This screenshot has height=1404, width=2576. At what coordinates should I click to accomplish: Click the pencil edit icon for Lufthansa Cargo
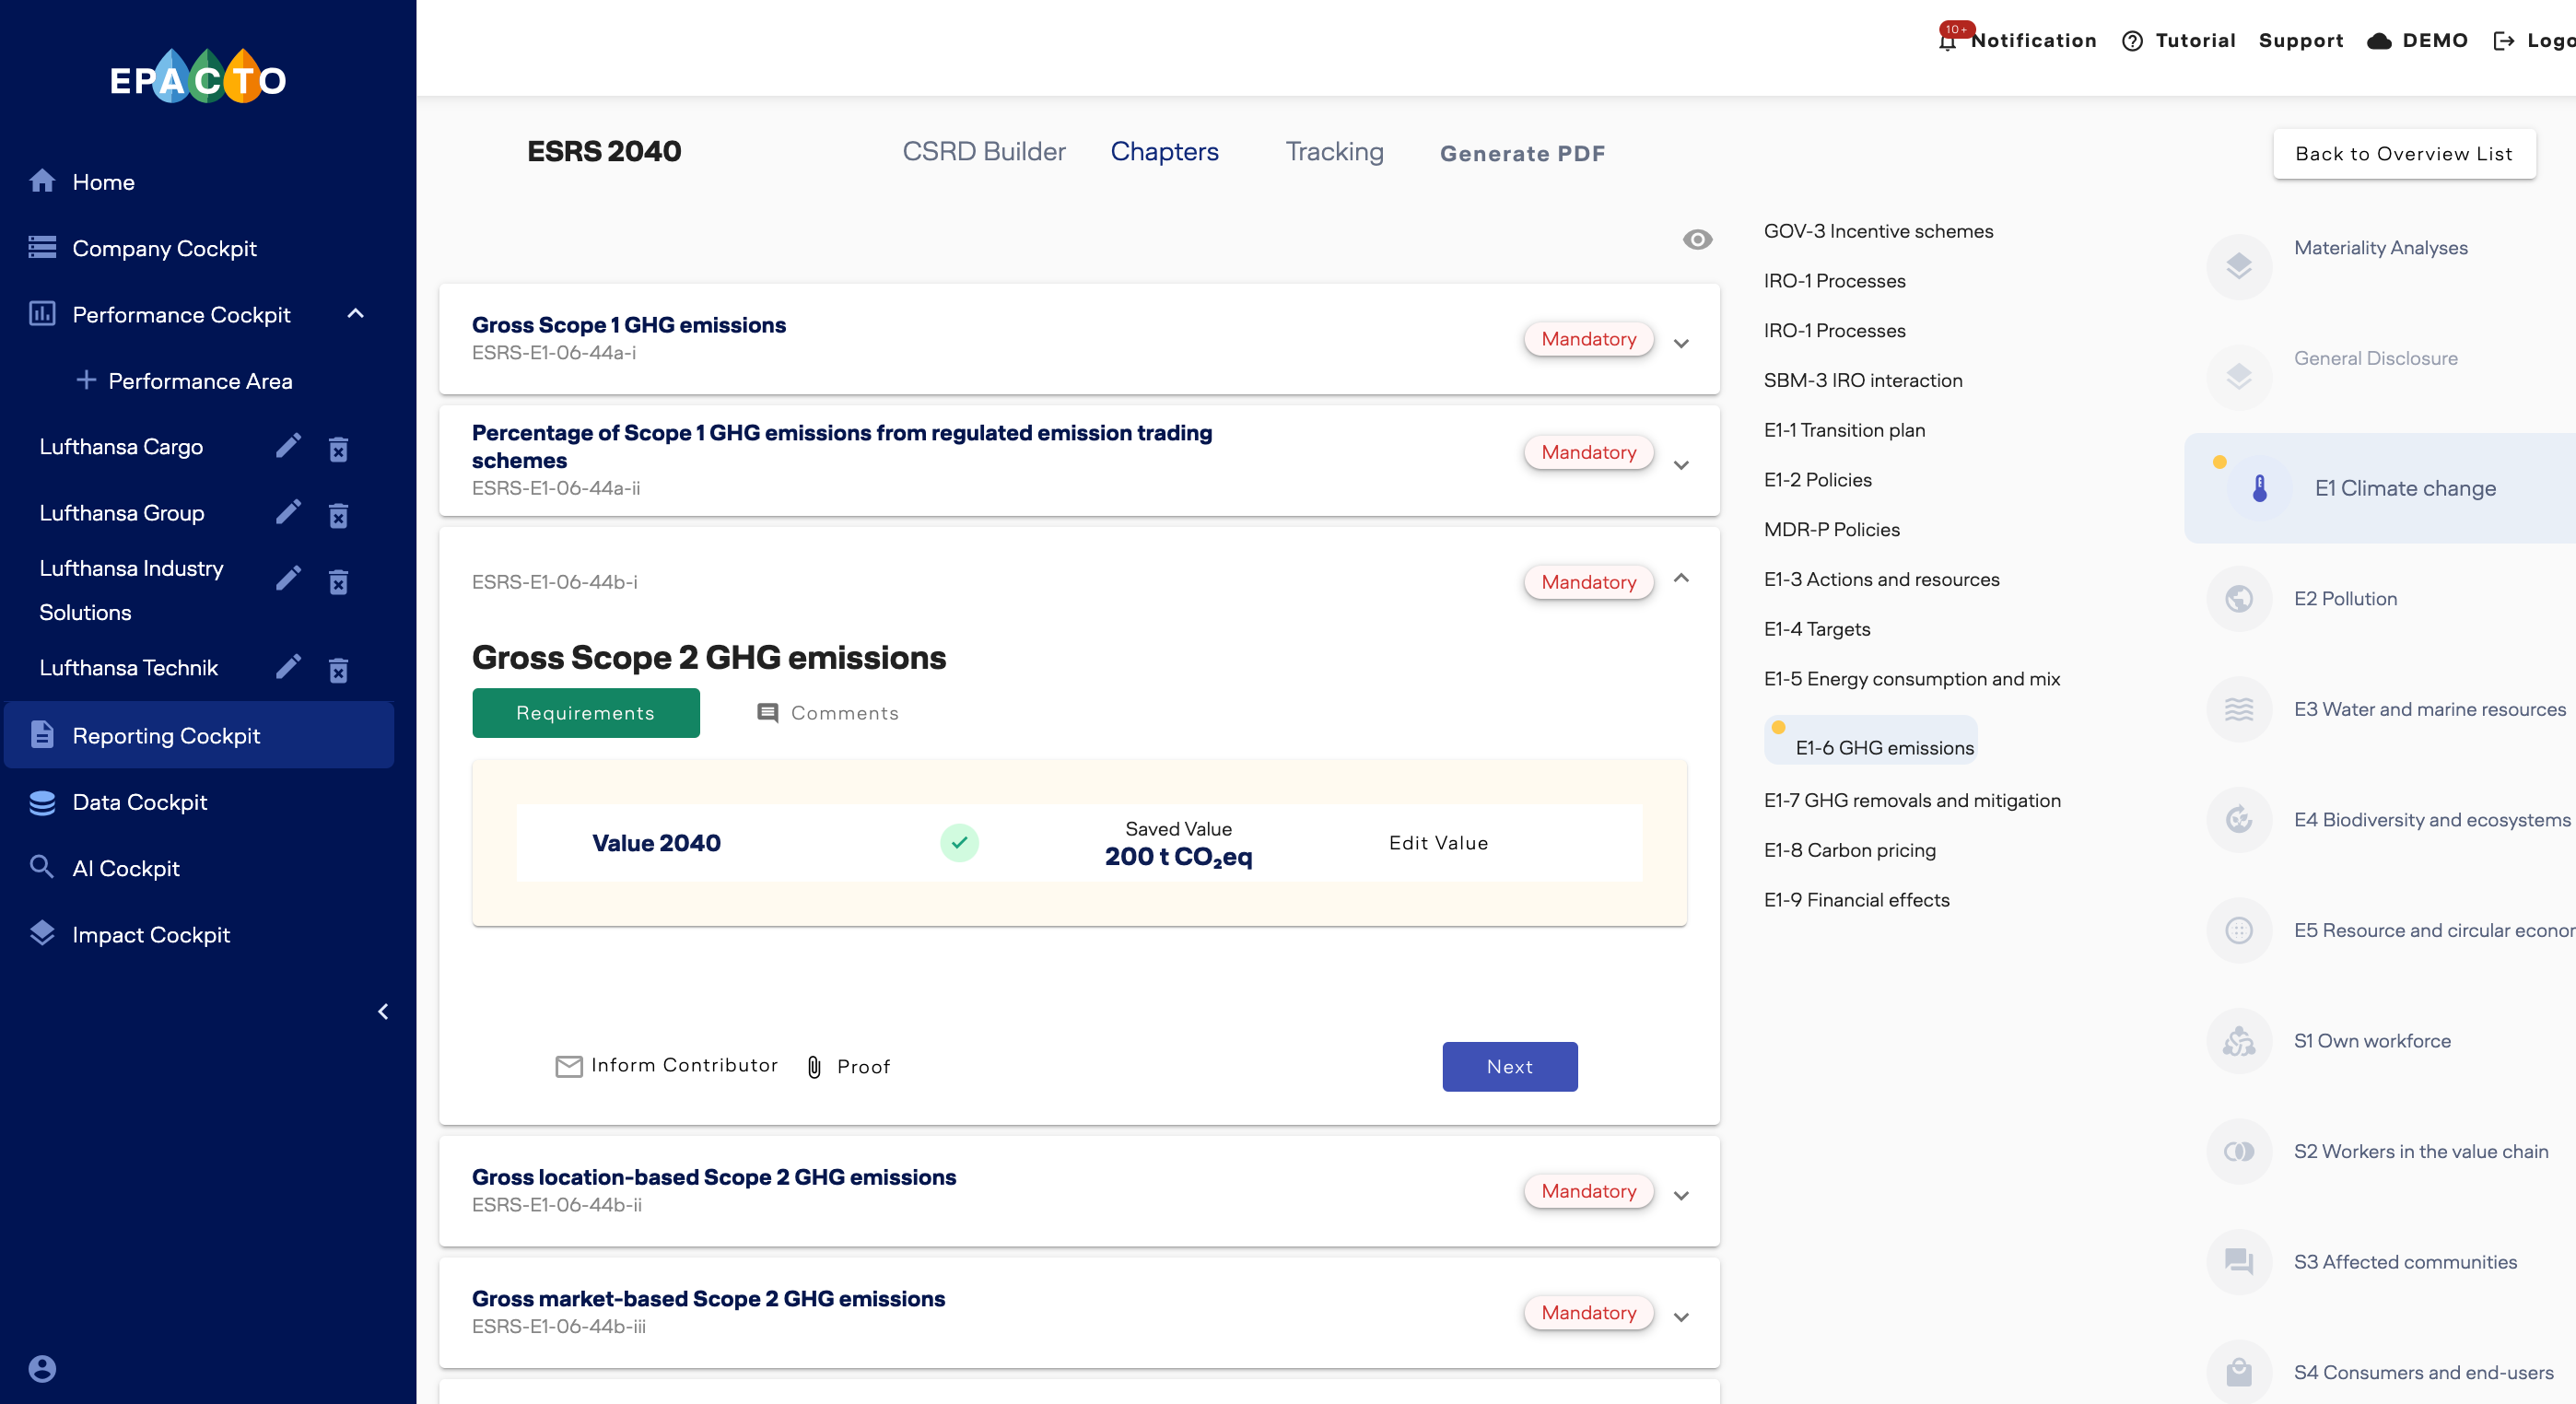[x=288, y=447]
